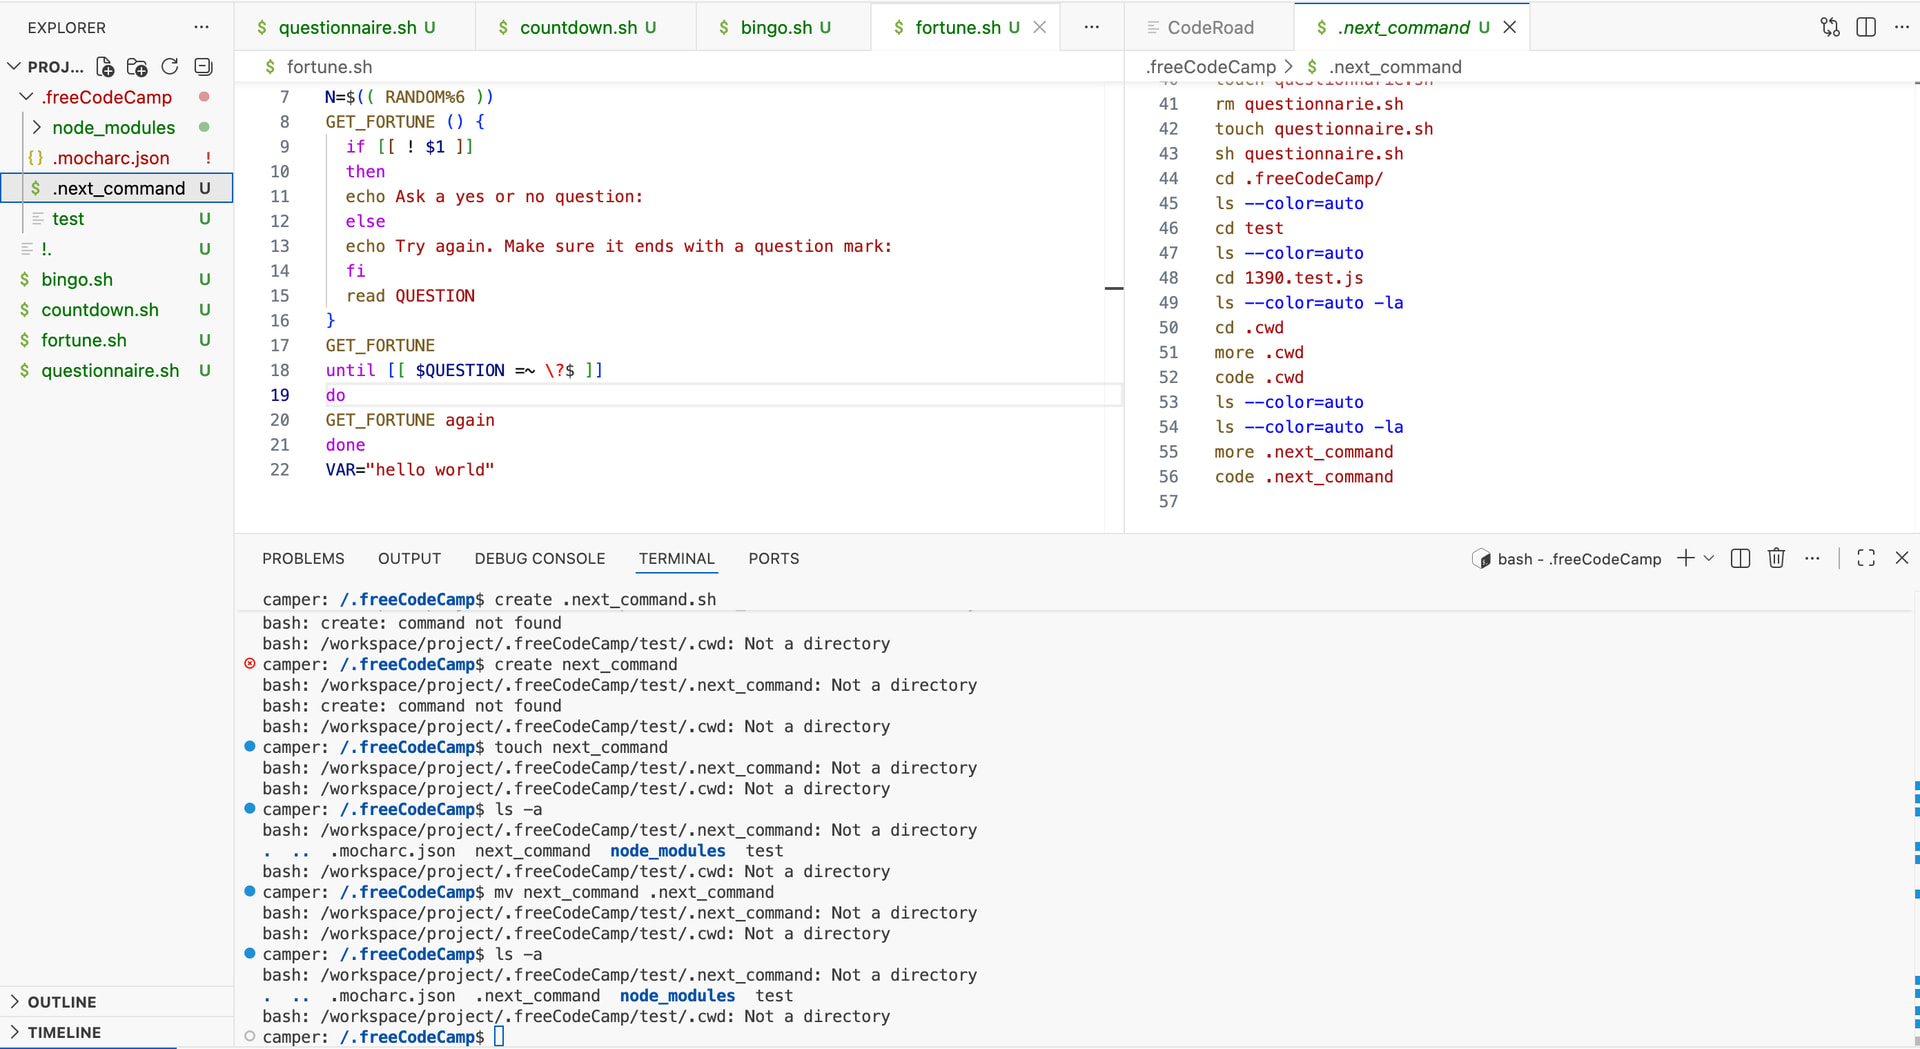Click the 'read QUESTION' code line
This screenshot has width=1920, height=1049.
410,296
